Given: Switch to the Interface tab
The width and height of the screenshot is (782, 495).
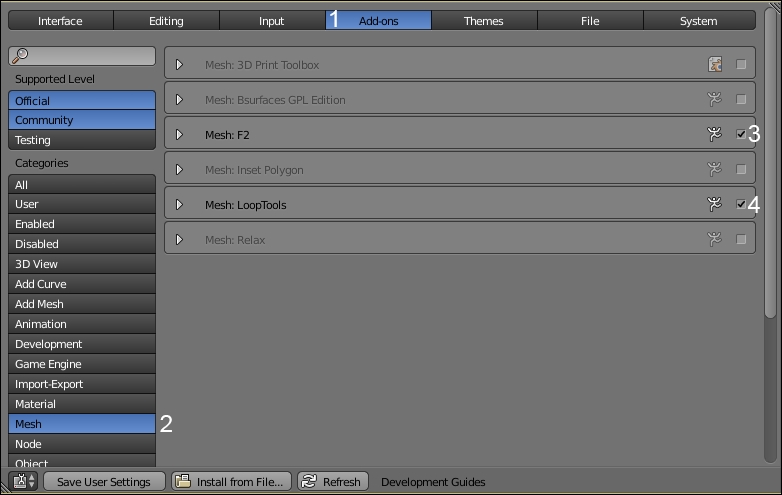Looking at the screenshot, I should [x=60, y=20].
